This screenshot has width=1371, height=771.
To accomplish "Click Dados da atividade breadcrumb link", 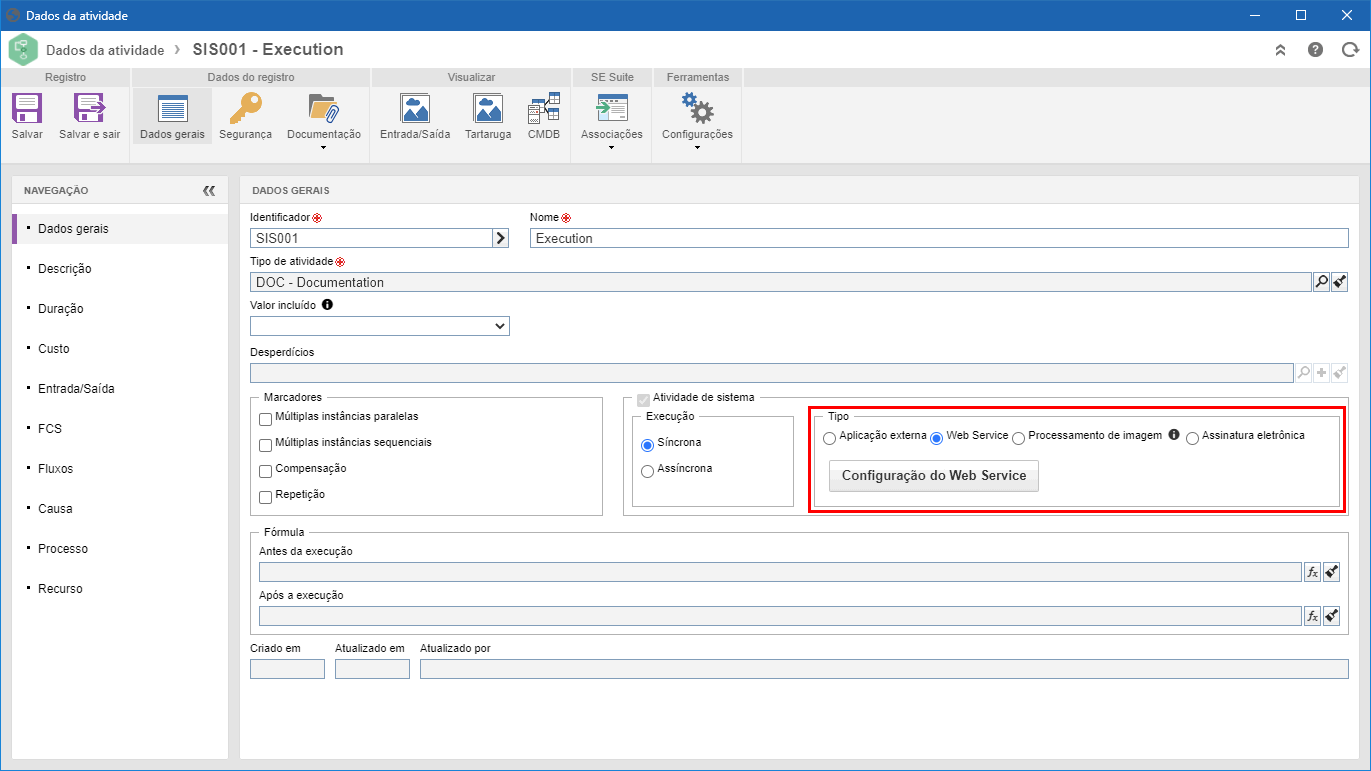I will tap(105, 50).
